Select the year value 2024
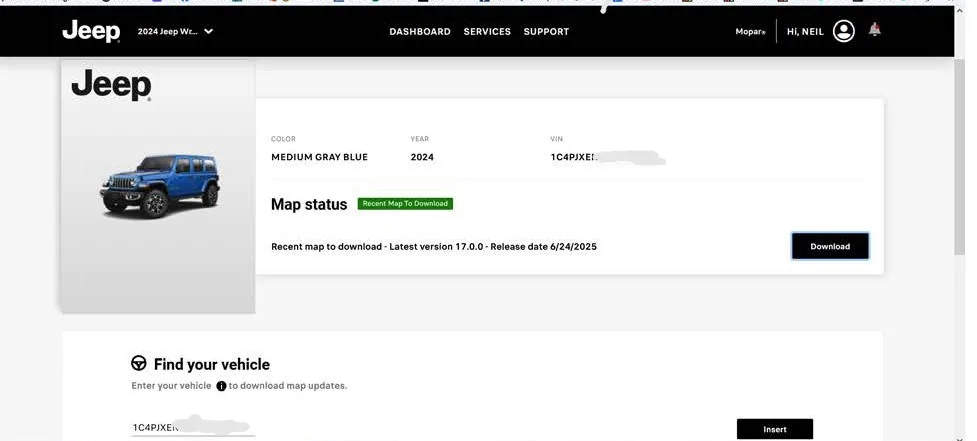This screenshot has width=977, height=441. tap(422, 158)
